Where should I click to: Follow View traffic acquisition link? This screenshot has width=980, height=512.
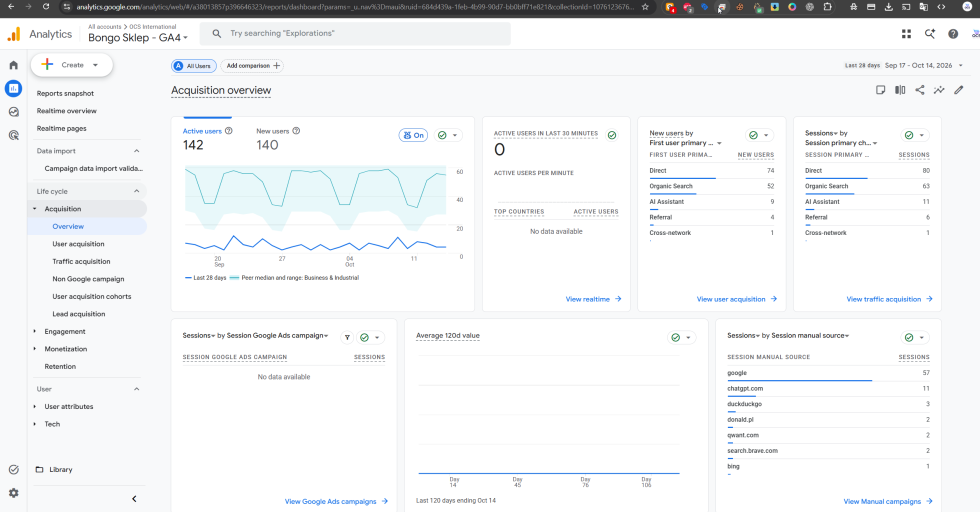coord(889,299)
